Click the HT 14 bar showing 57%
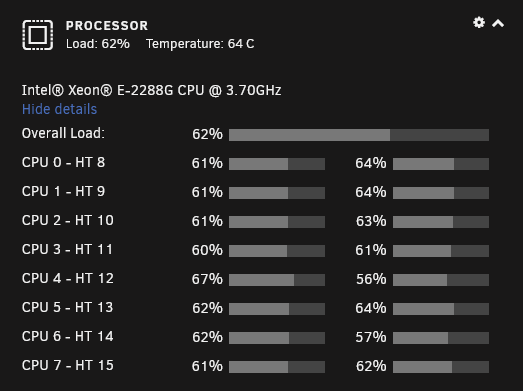Image resolution: width=523 pixels, height=391 pixels. (x=441, y=338)
